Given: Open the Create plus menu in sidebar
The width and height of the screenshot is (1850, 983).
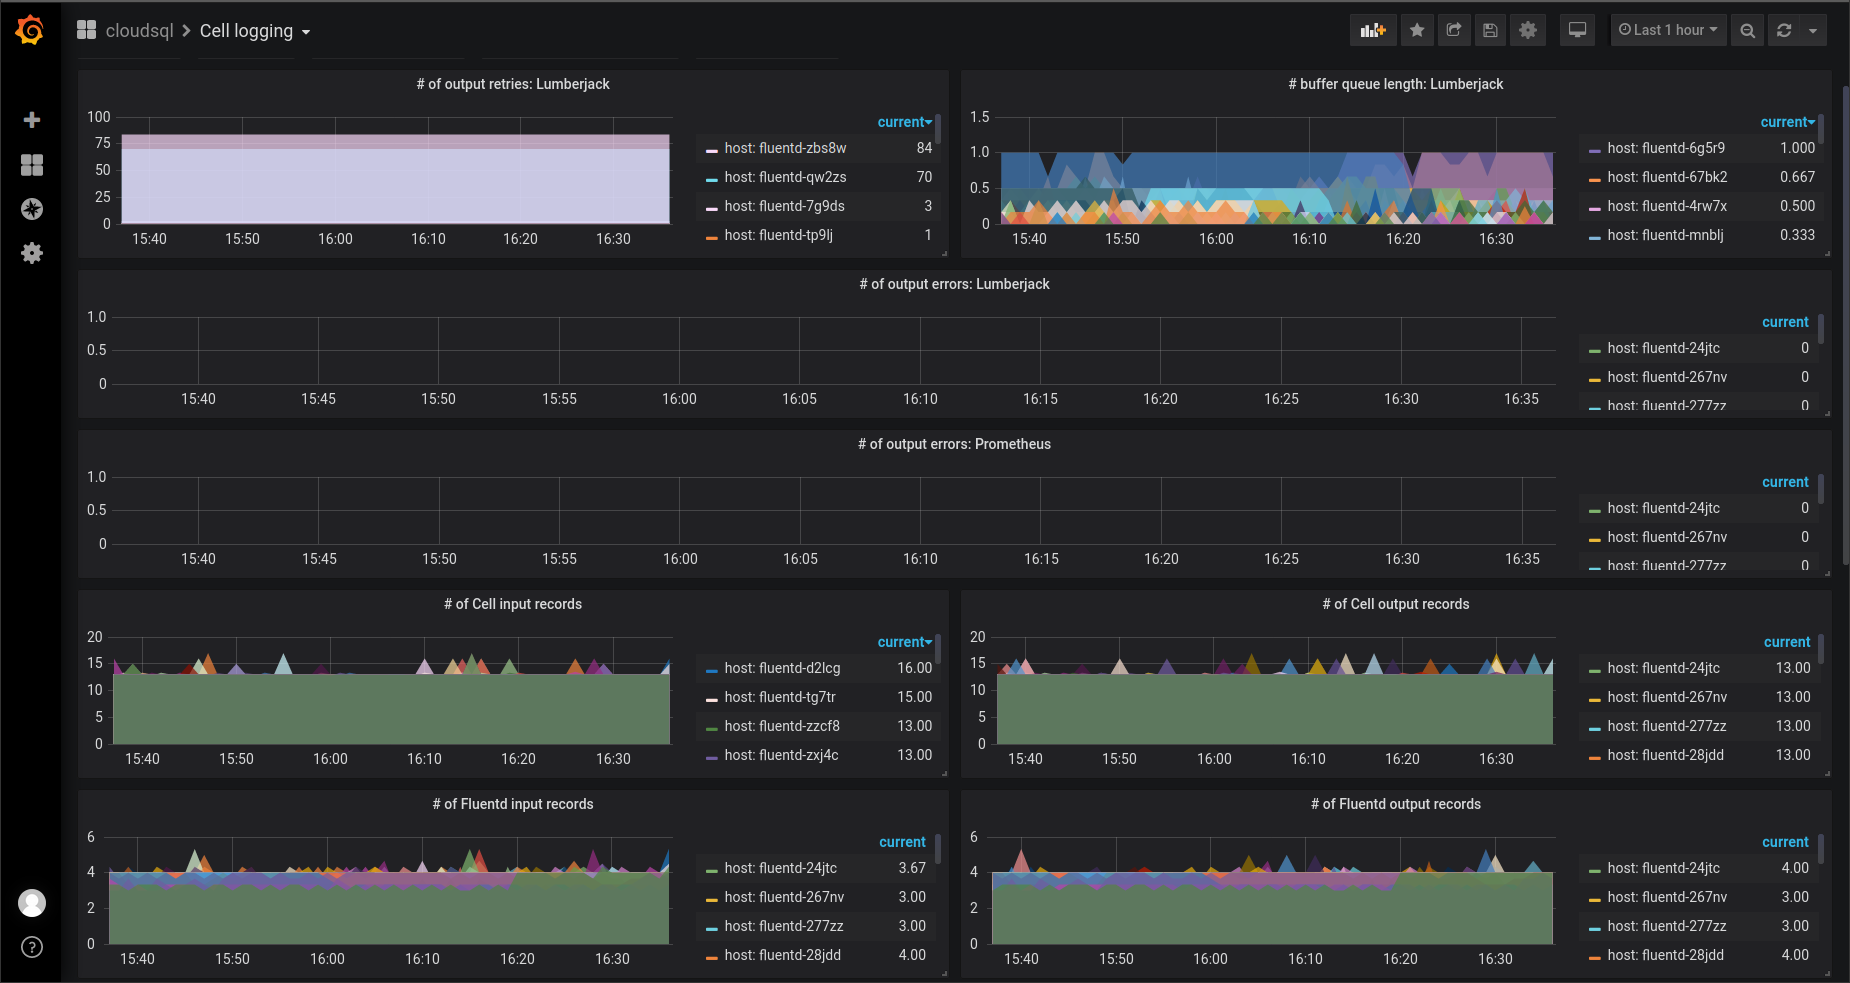Looking at the screenshot, I should click(32, 120).
